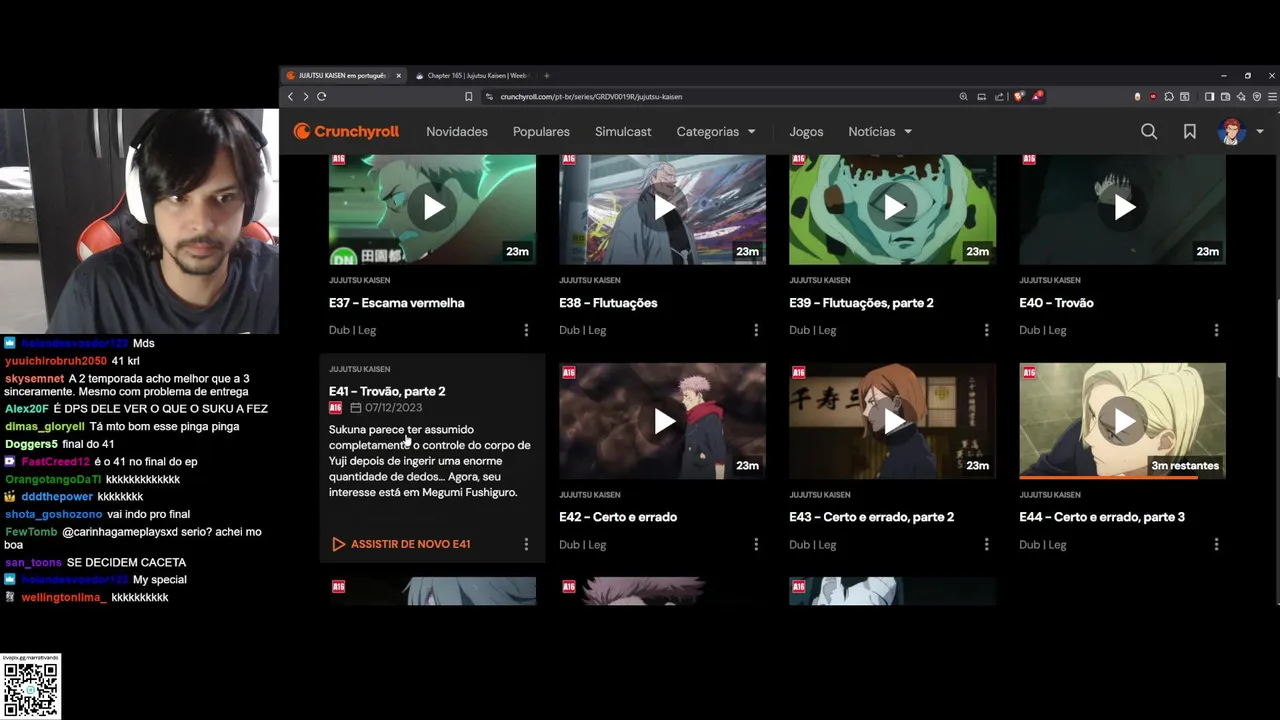The height and width of the screenshot is (720, 1280).
Task: Click the streamer webcam feed
Action: [x=139, y=221]
